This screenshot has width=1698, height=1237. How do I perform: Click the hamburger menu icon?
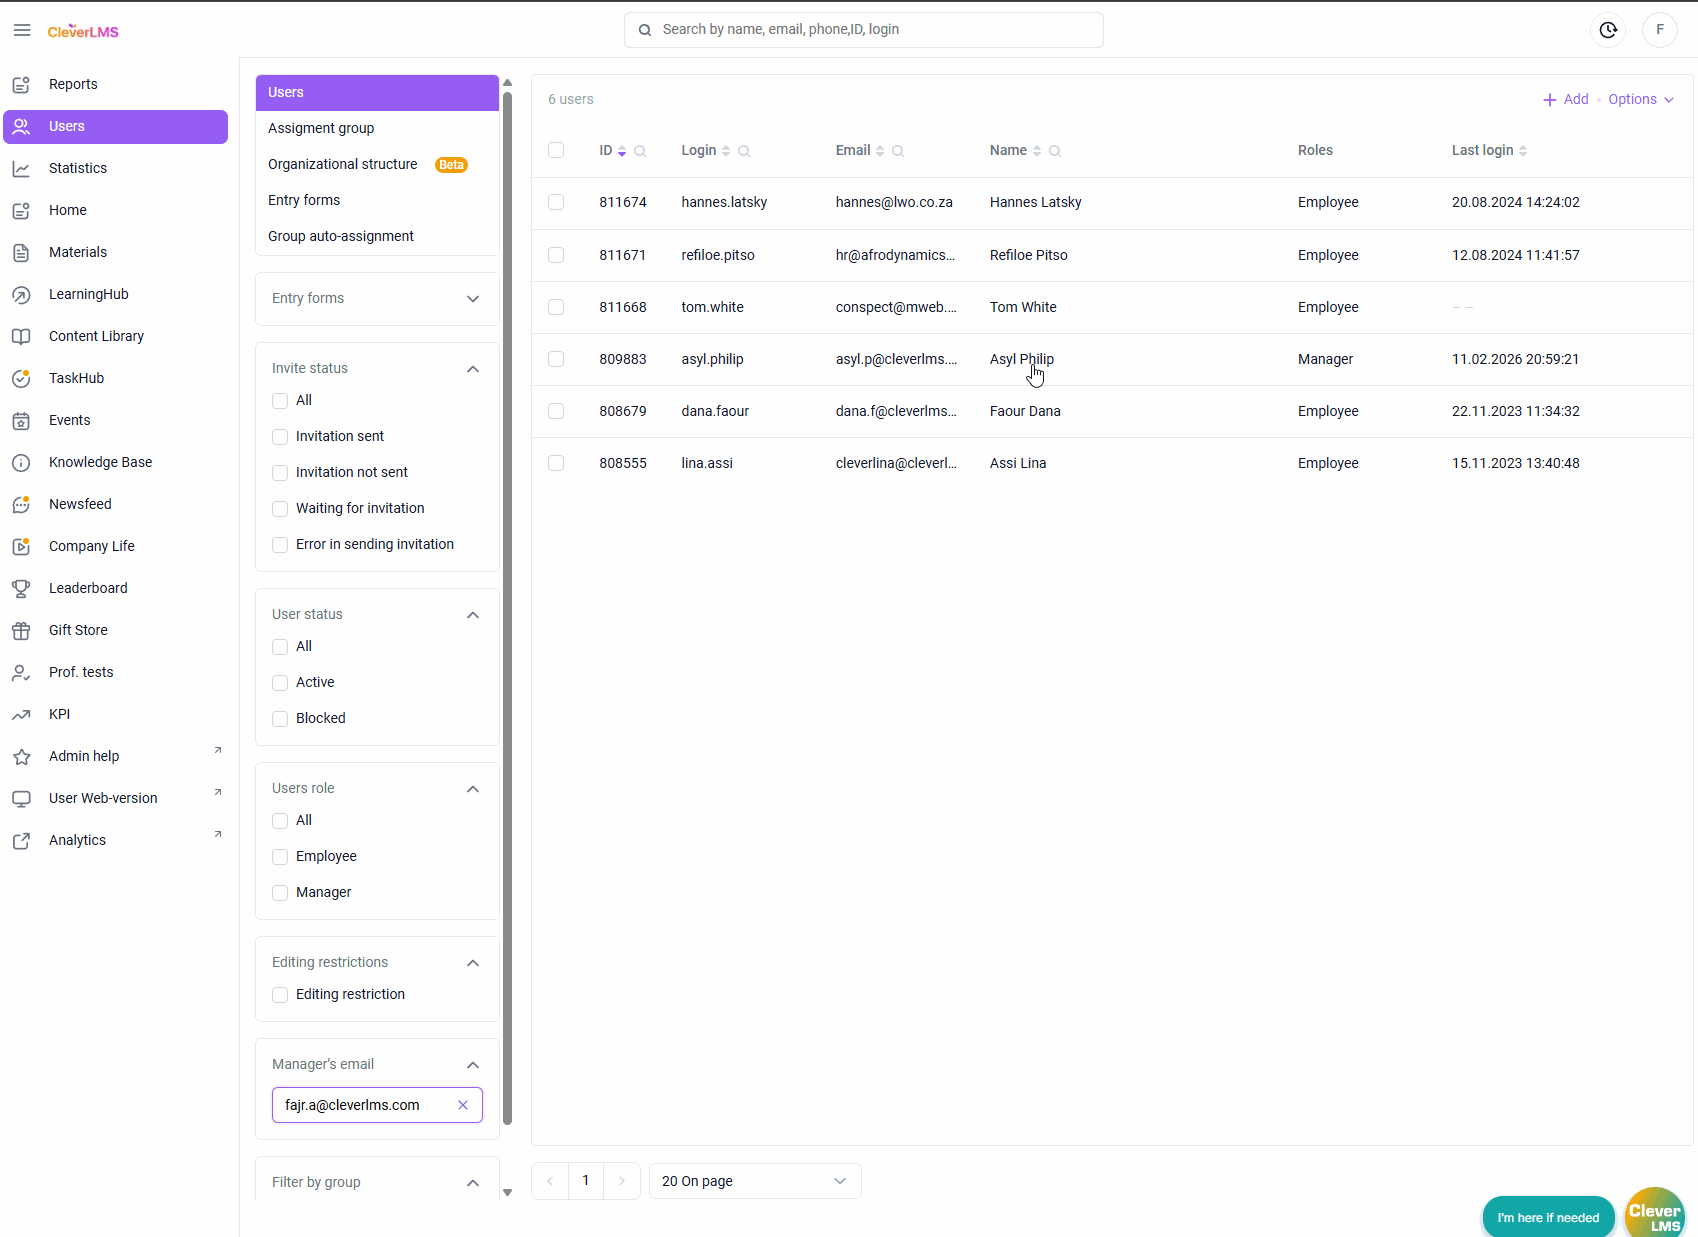22,30
